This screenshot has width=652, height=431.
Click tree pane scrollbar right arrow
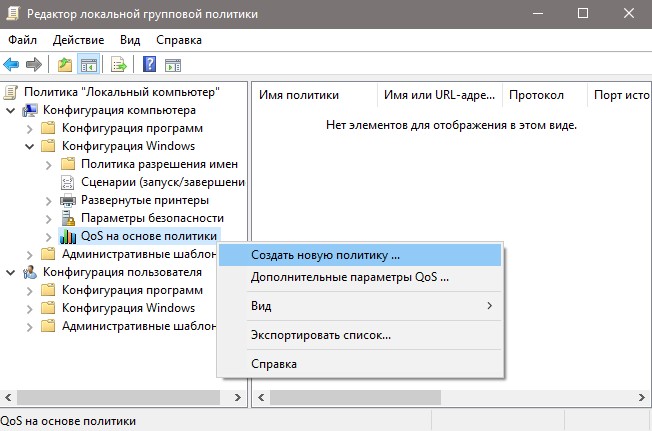coord(237,397)
